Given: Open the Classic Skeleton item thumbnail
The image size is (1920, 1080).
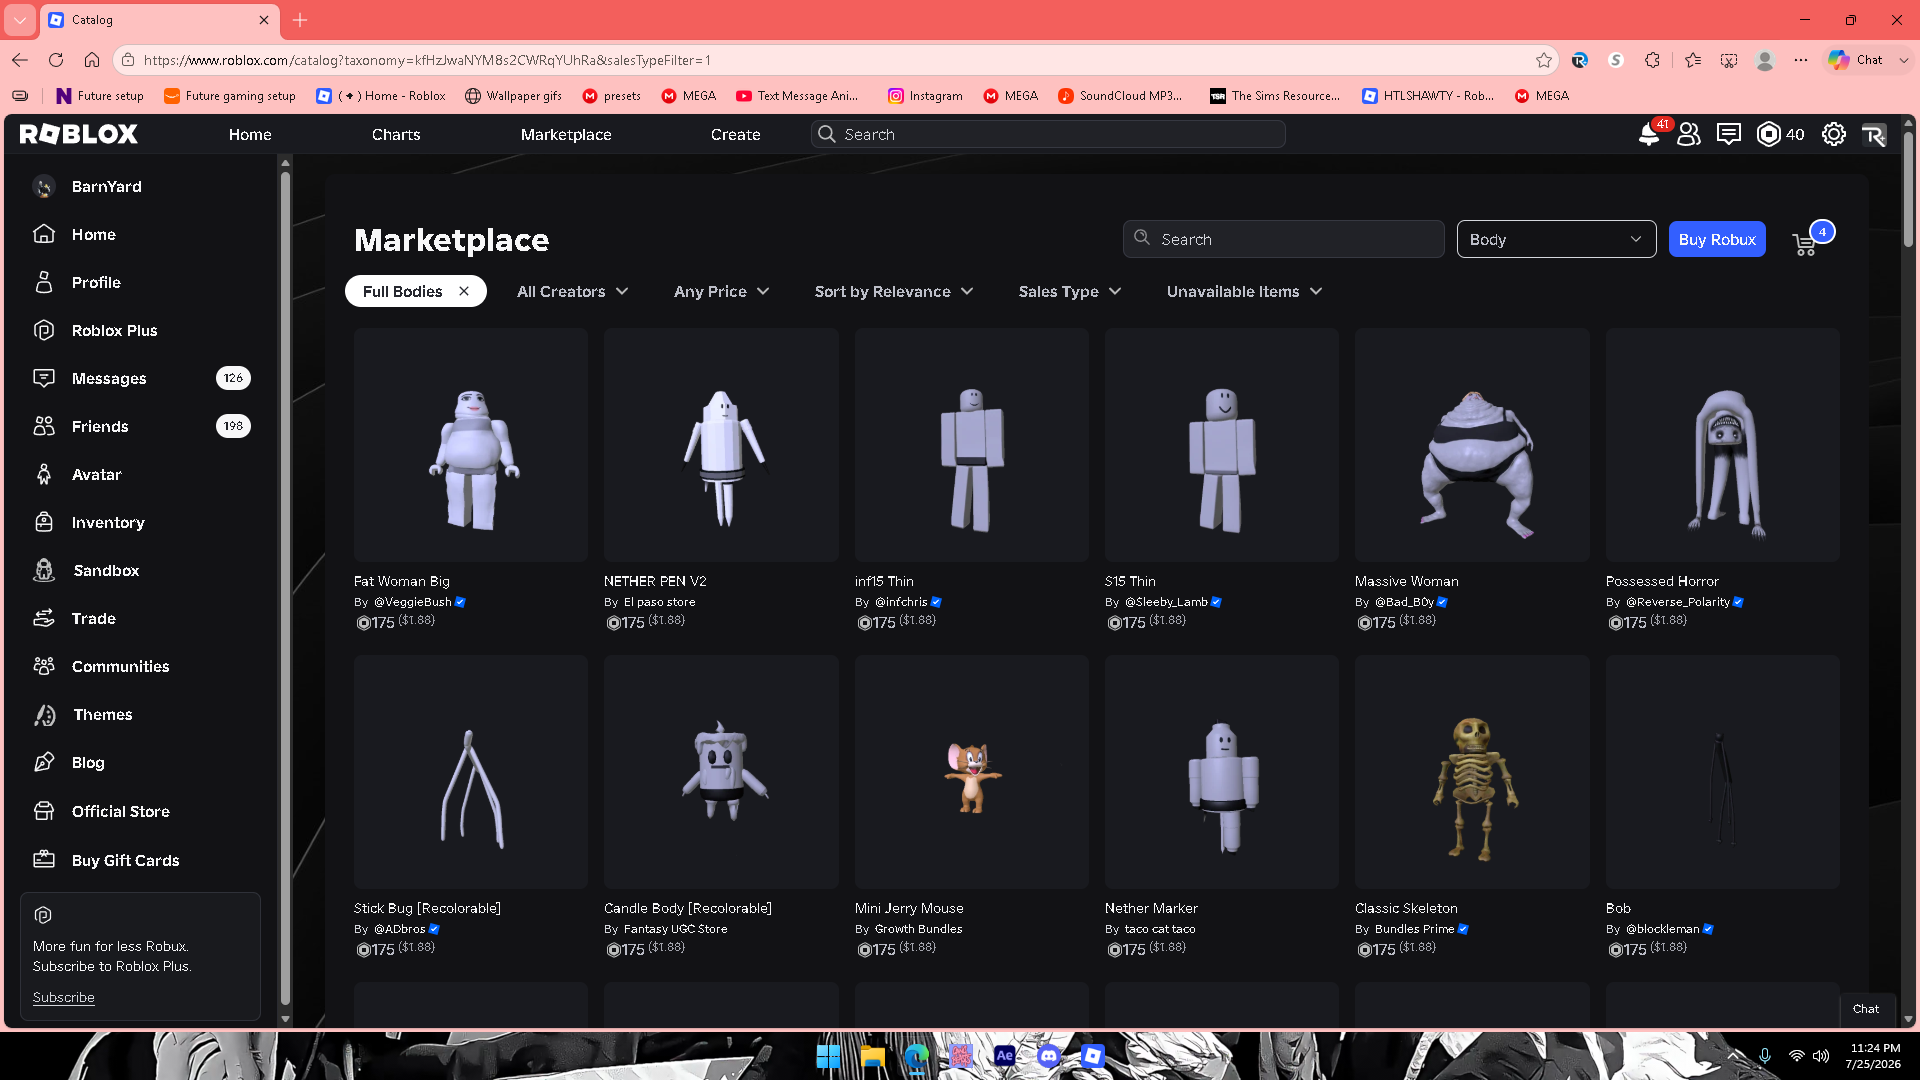Looking at the screenshot, I should coord(1472,772).
